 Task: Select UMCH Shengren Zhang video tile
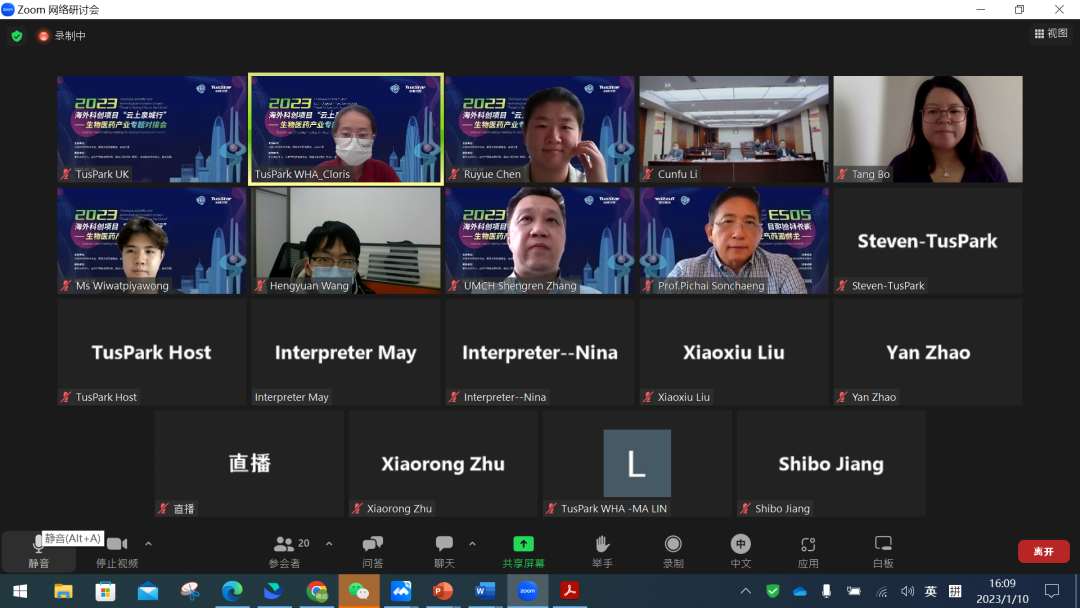(540, 240)
